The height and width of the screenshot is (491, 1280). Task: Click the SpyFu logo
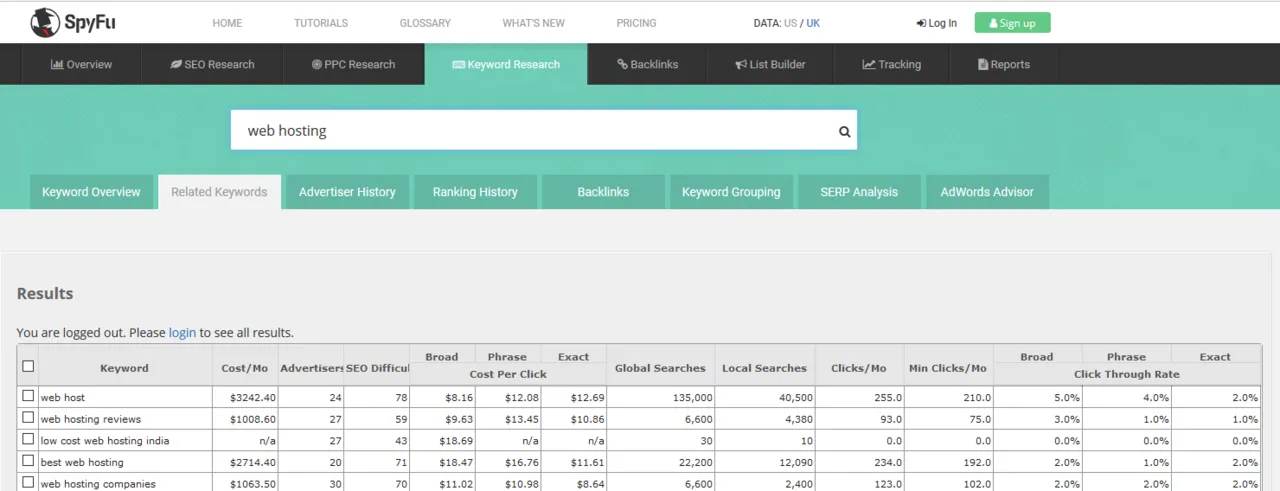pyautogui.click(x=73, y=22)
